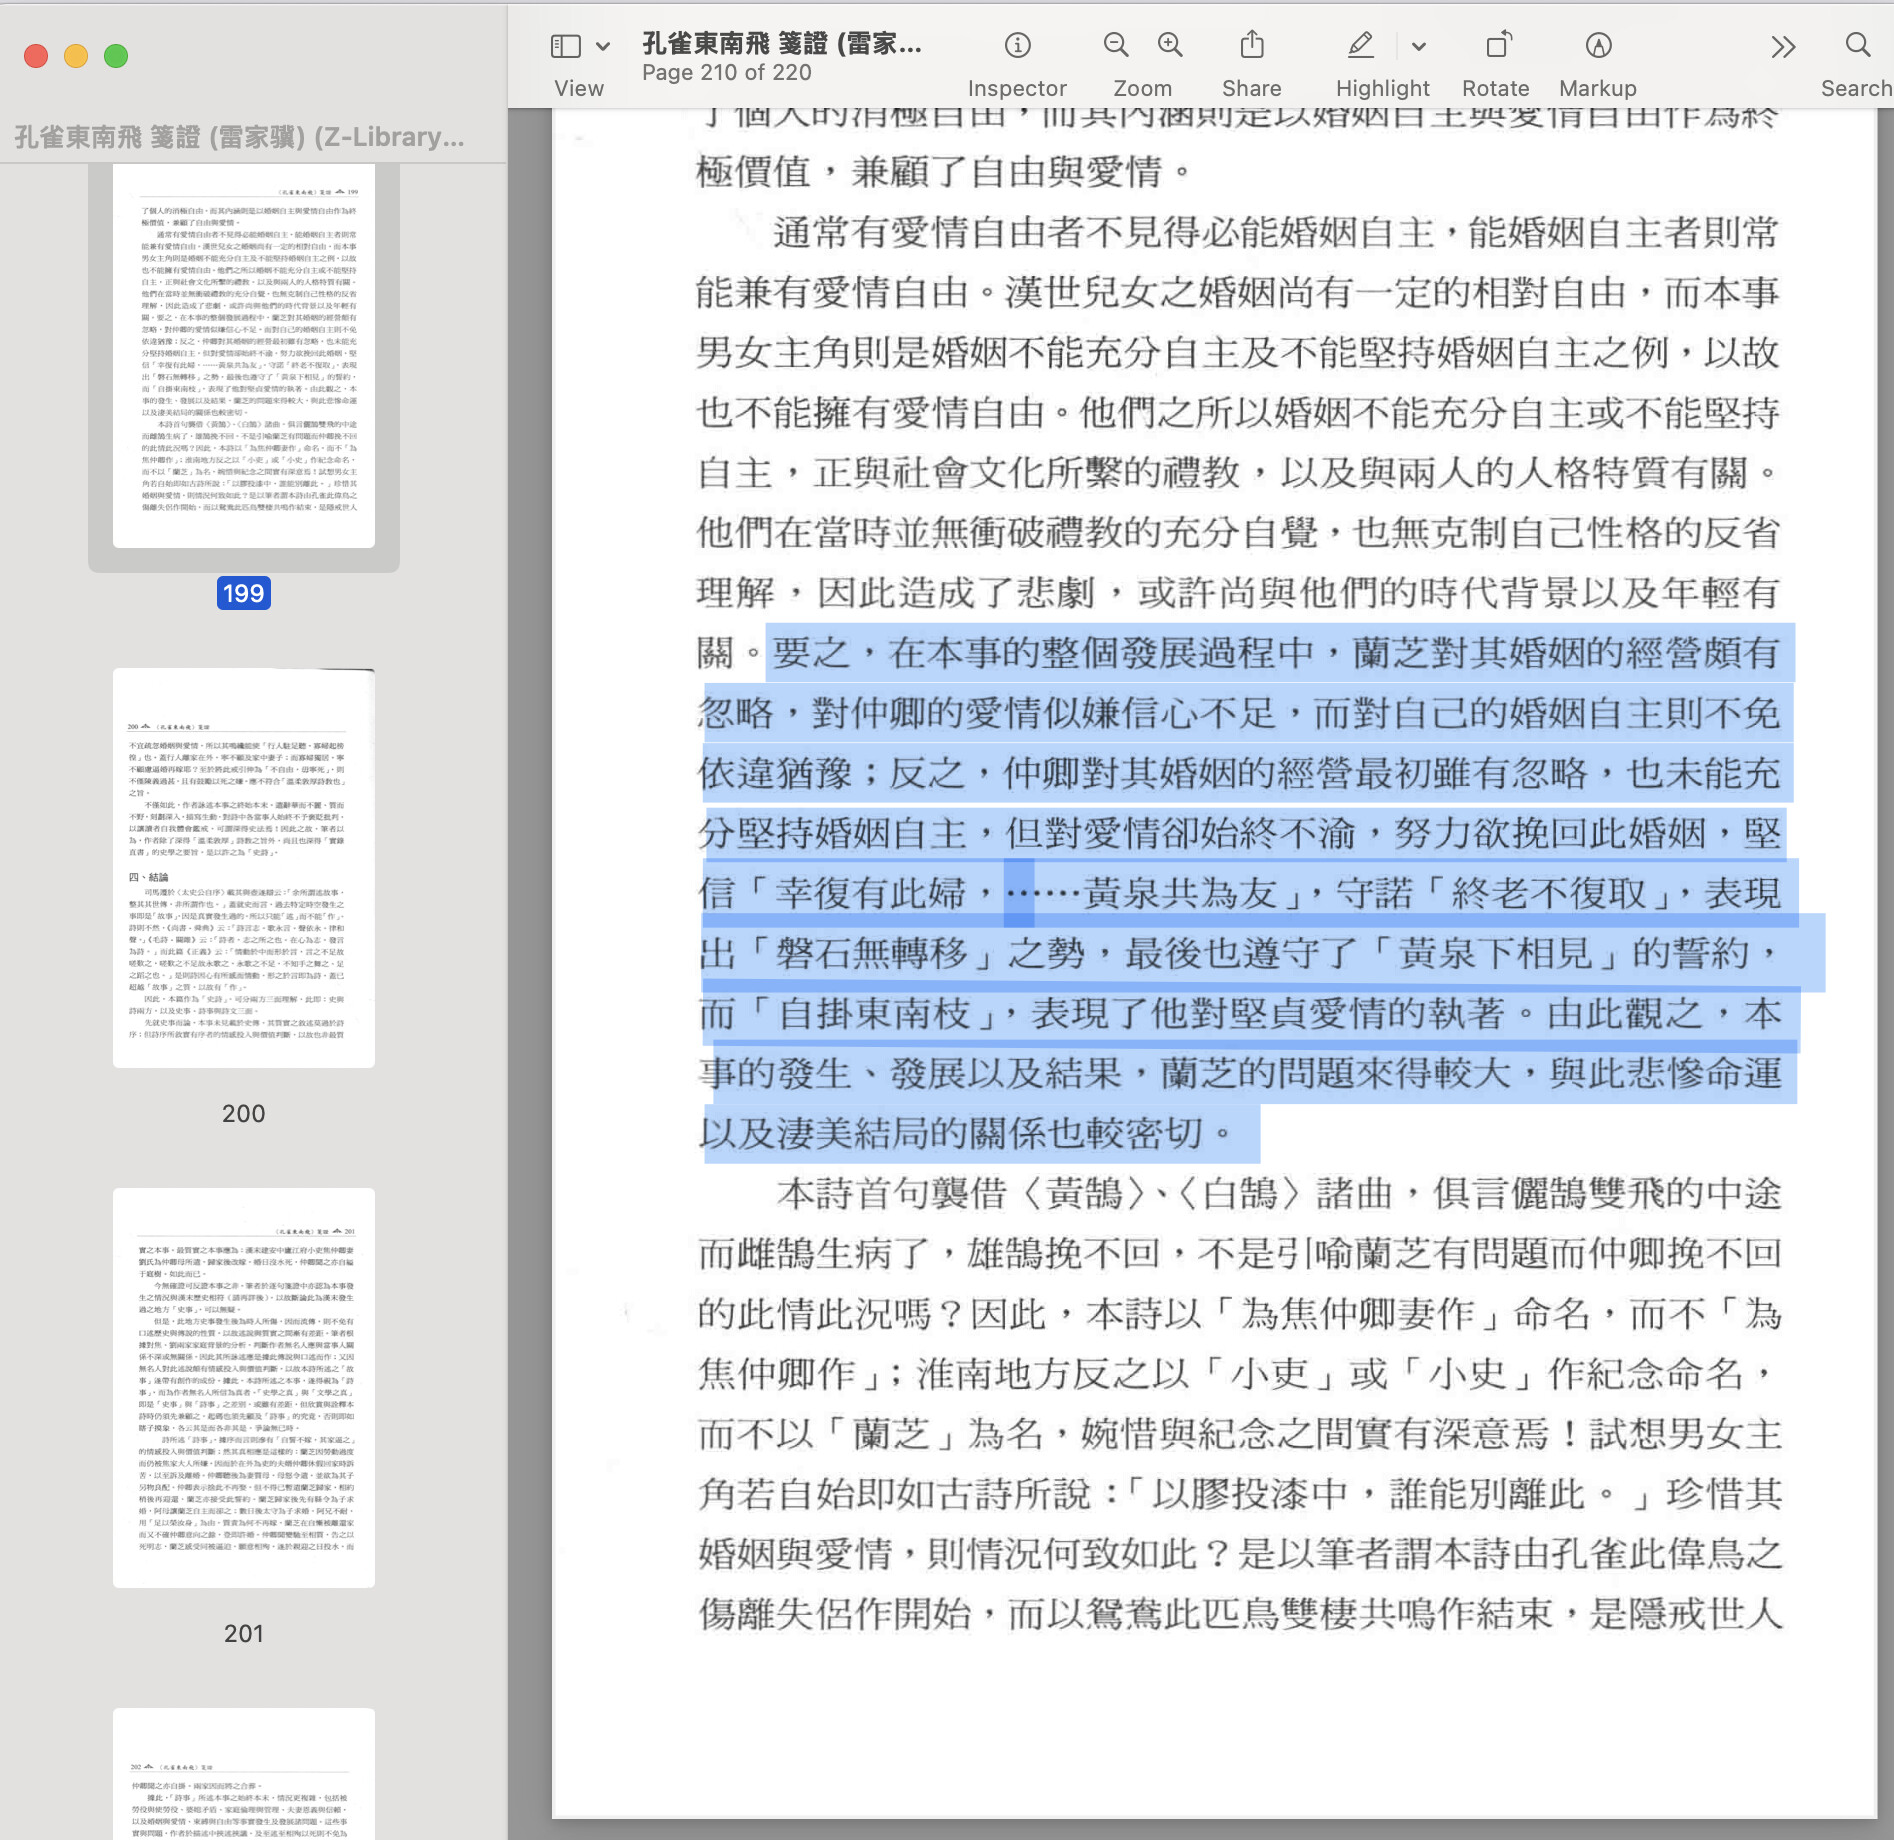
Task: Click the sidebar View icon
Action: (x=566, y=45)
